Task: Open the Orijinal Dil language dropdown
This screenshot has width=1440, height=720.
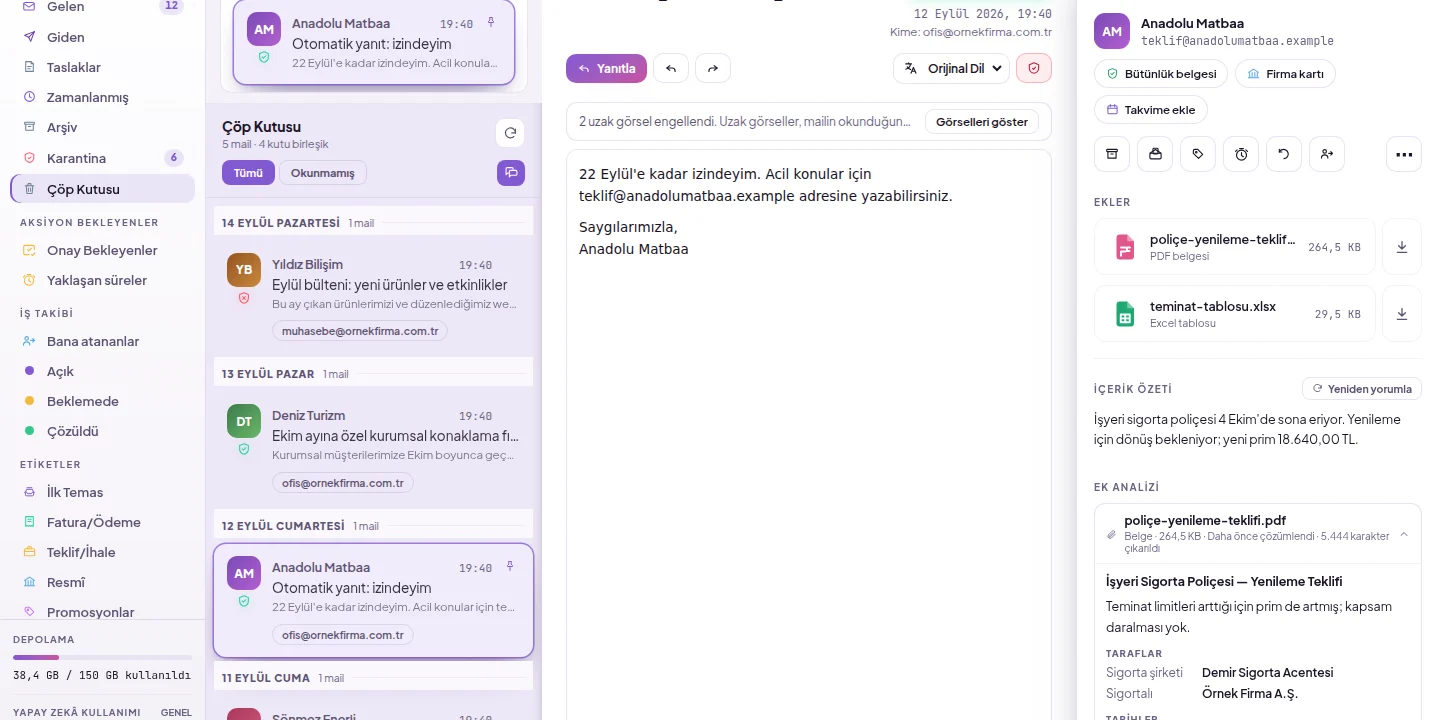Action: (x=951, y=69)
